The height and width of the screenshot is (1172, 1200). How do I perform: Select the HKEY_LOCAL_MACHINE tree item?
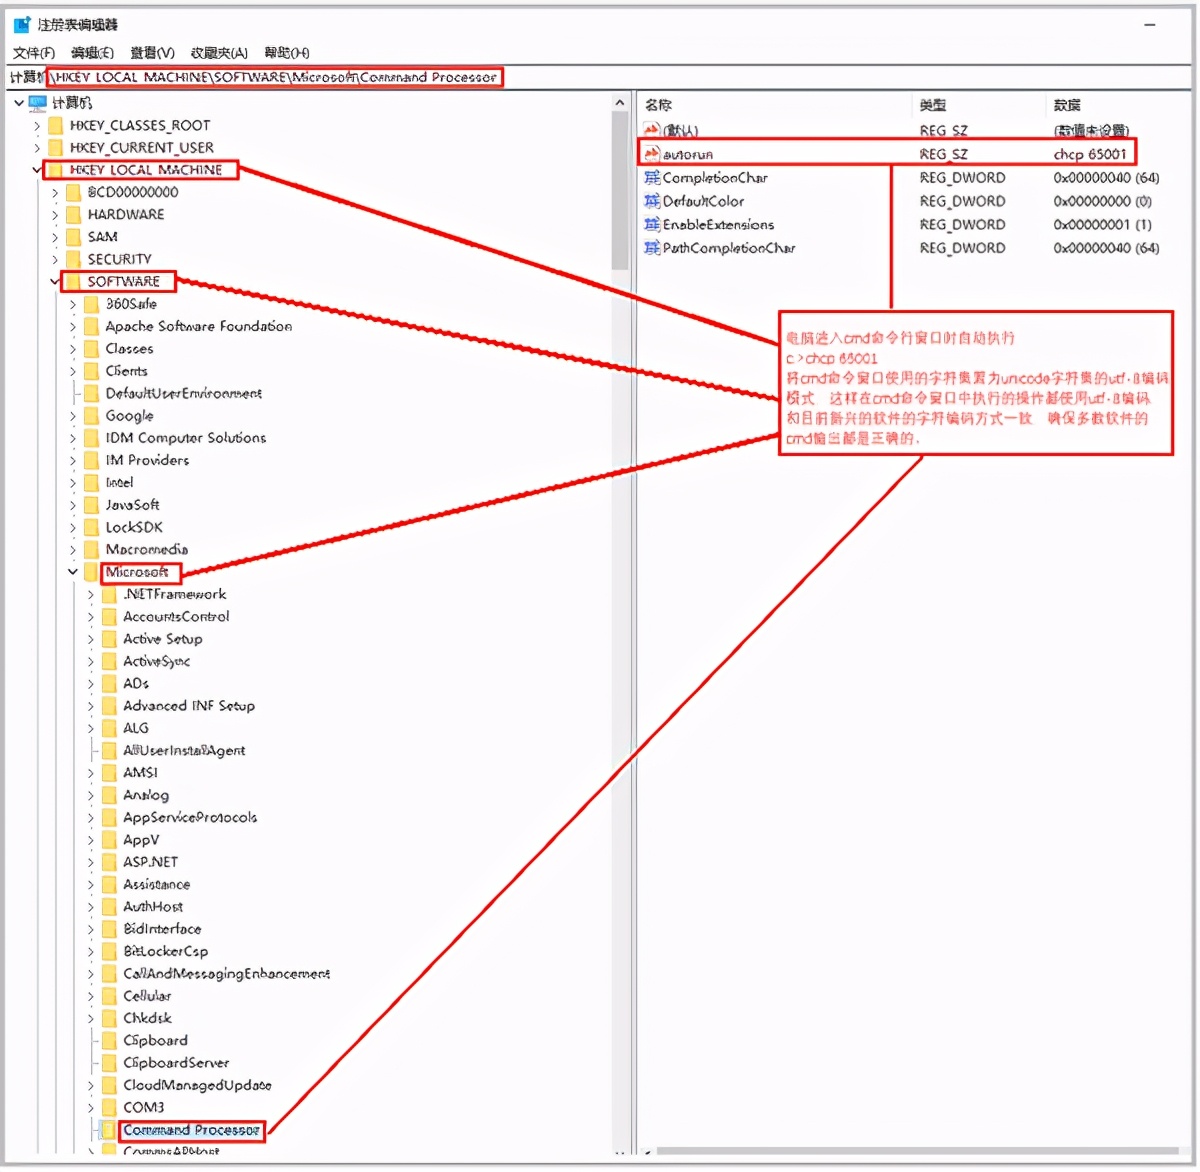click(x=146, y=170)
